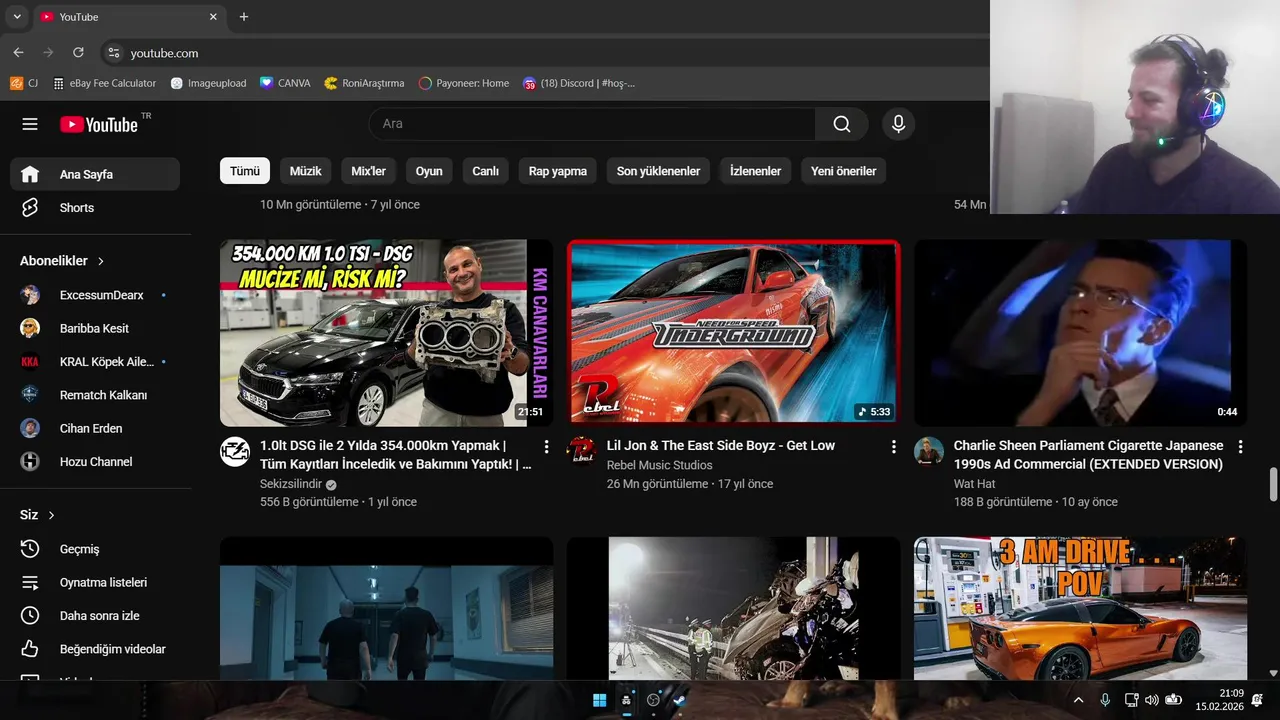Open the CJ bookmark
Screen dimensions: 1280x720
[25, 83]
